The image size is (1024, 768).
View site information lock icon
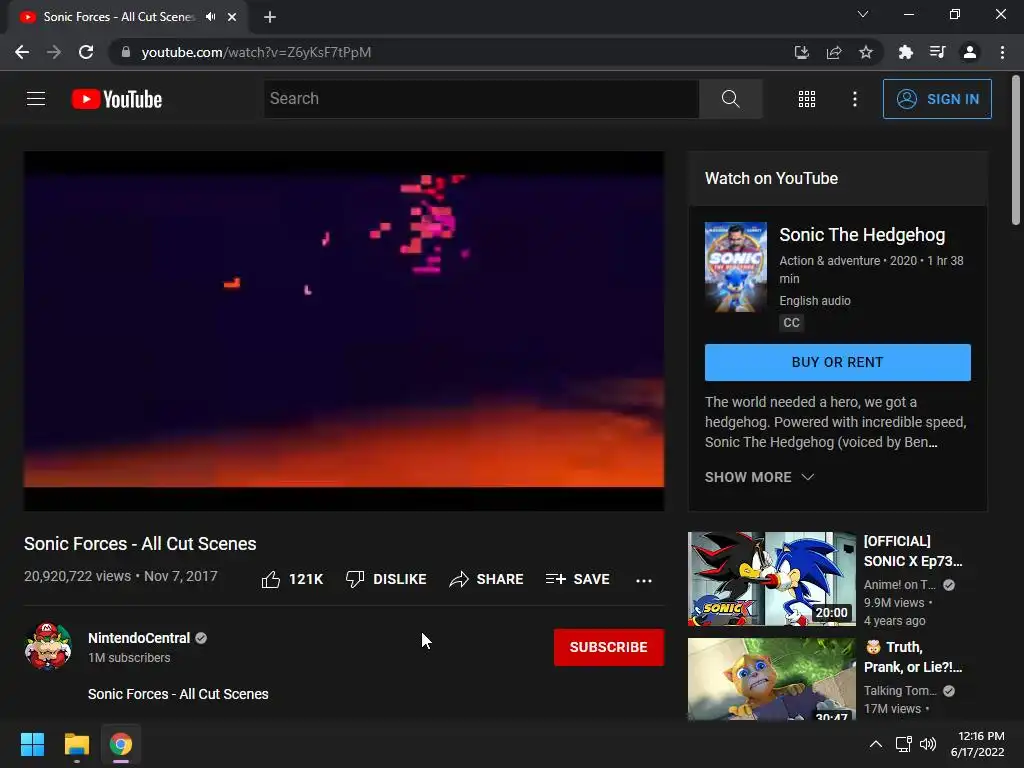pyautogui.click(x=126, y=52)
